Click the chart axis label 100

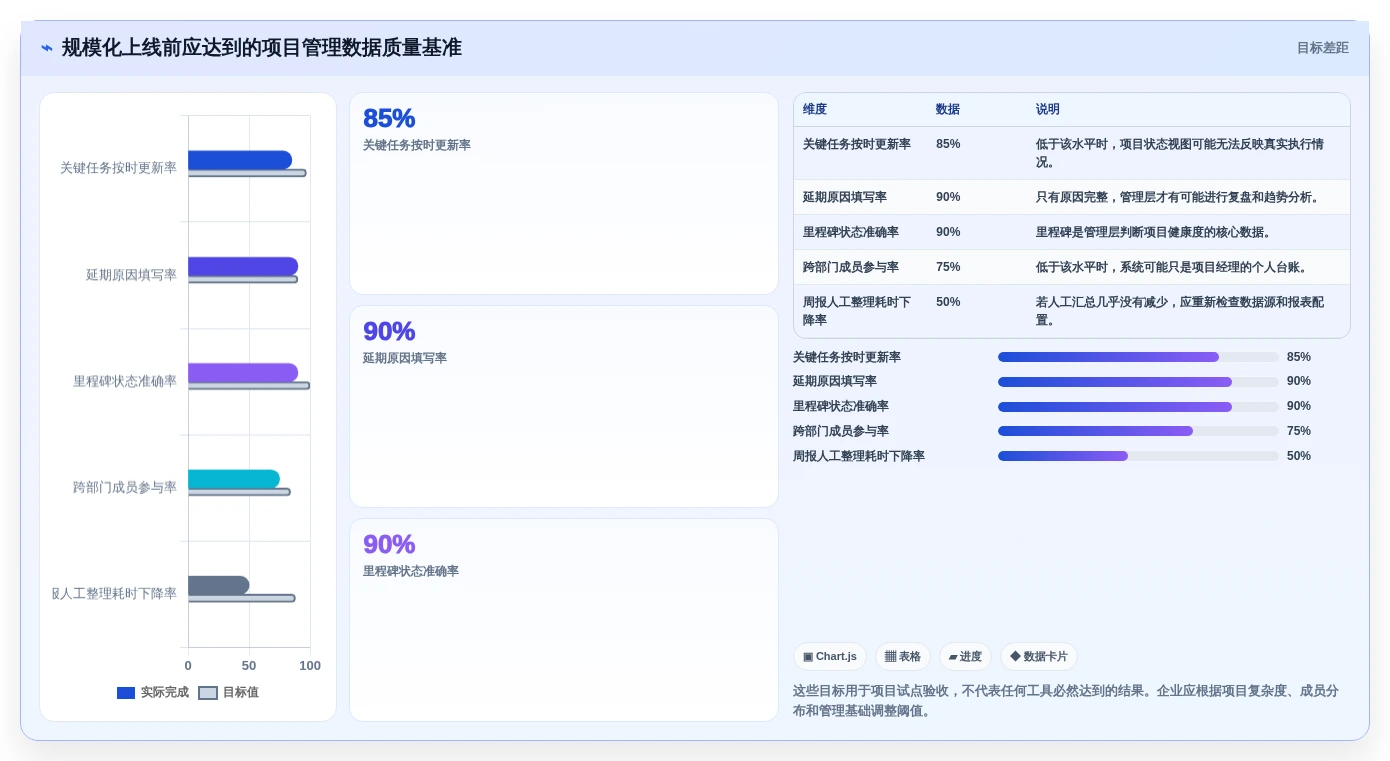point(310,666)
